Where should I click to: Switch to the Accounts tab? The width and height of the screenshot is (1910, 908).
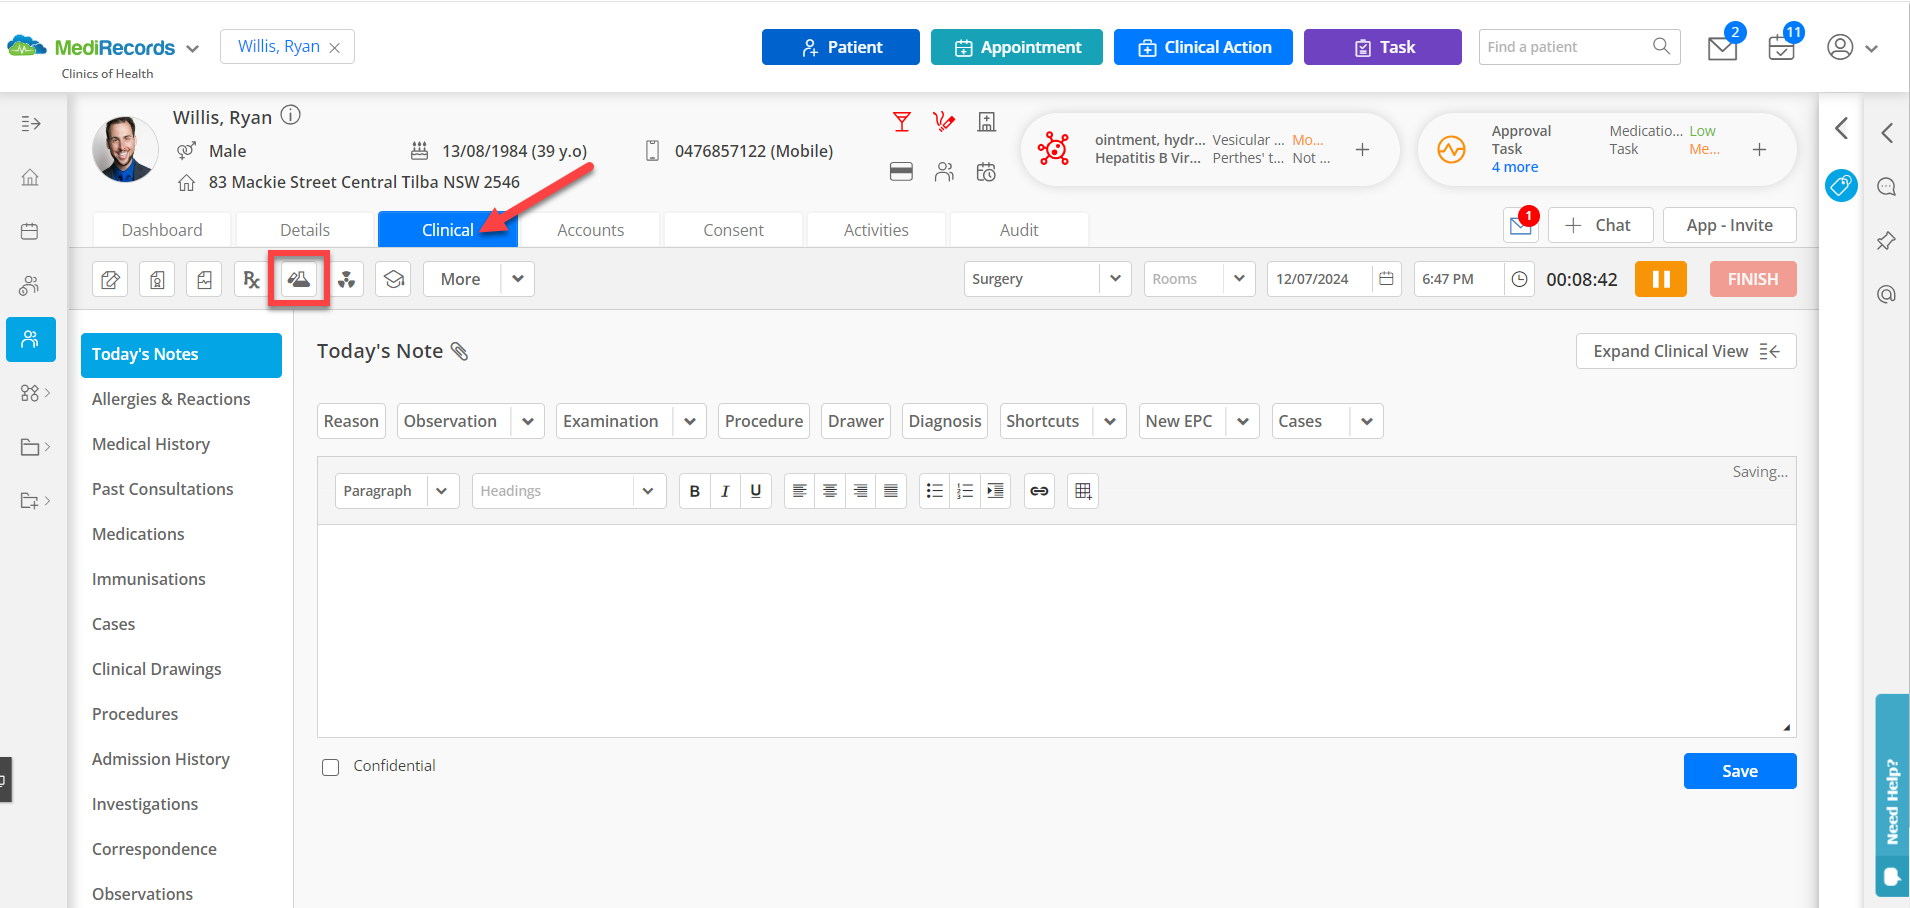pos(590,230)
